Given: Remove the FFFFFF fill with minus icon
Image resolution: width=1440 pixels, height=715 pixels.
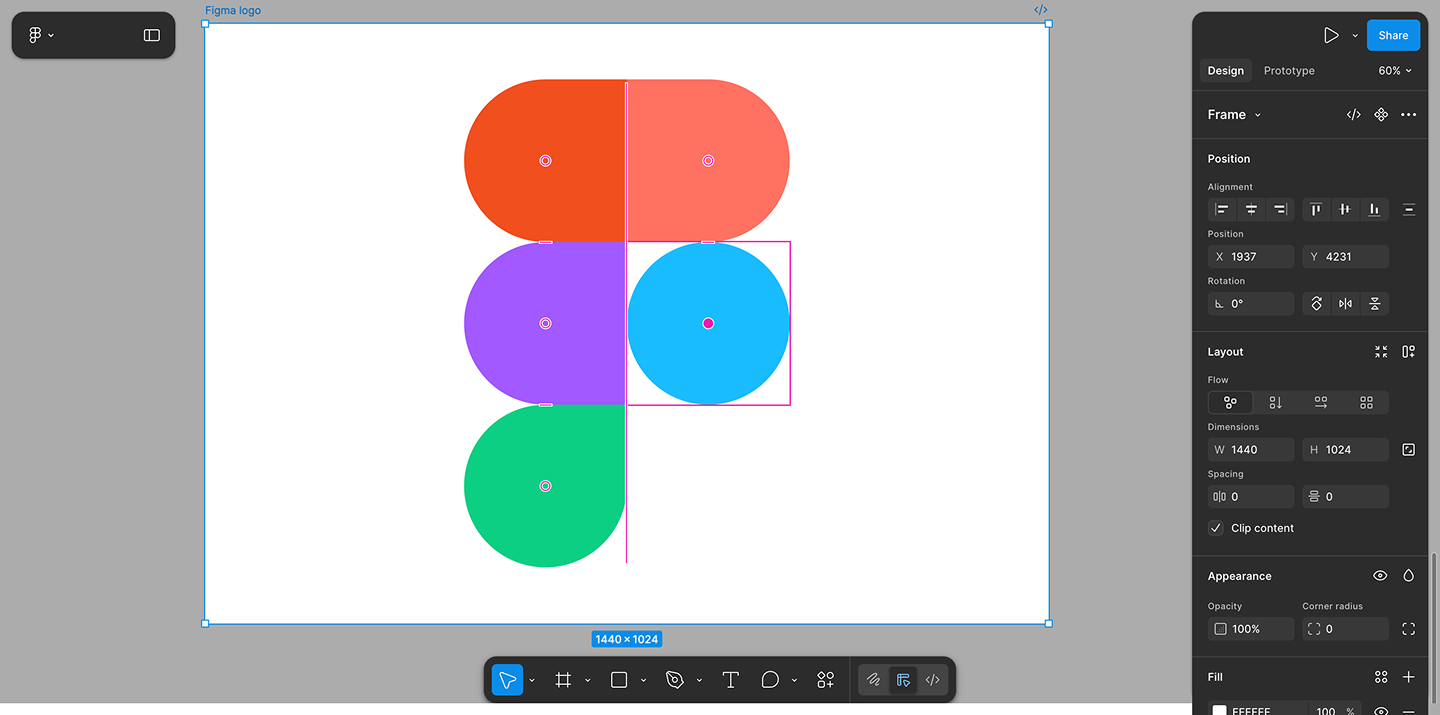Looking at the screenshot, I should [x=1409, y=710].
